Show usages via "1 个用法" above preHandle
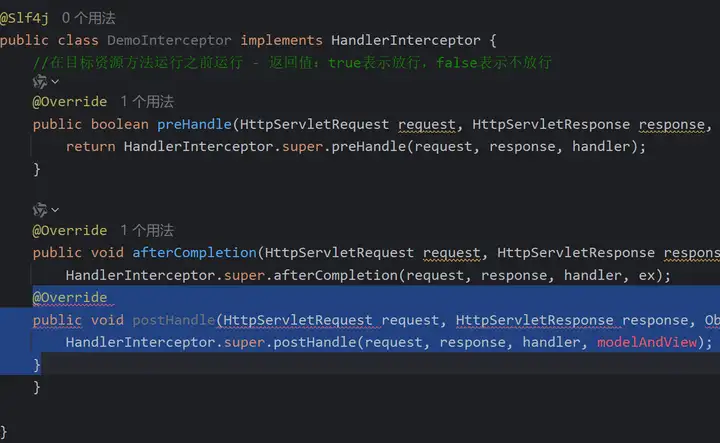The height and width of the screenshot is (443, 720). coord(147,102)
